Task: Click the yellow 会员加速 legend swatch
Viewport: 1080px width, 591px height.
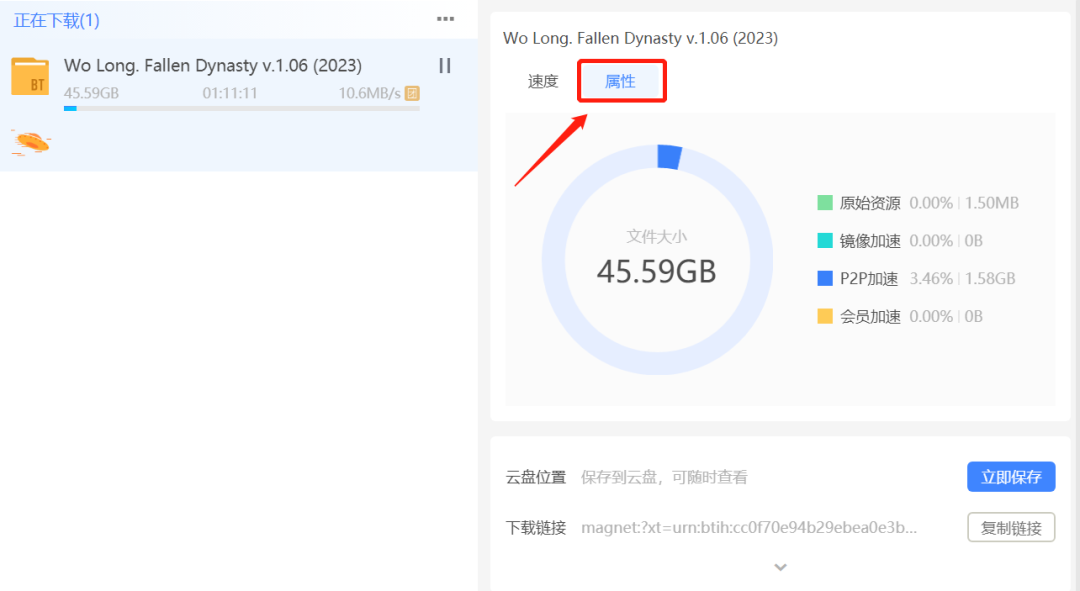Action: [824, 316]
